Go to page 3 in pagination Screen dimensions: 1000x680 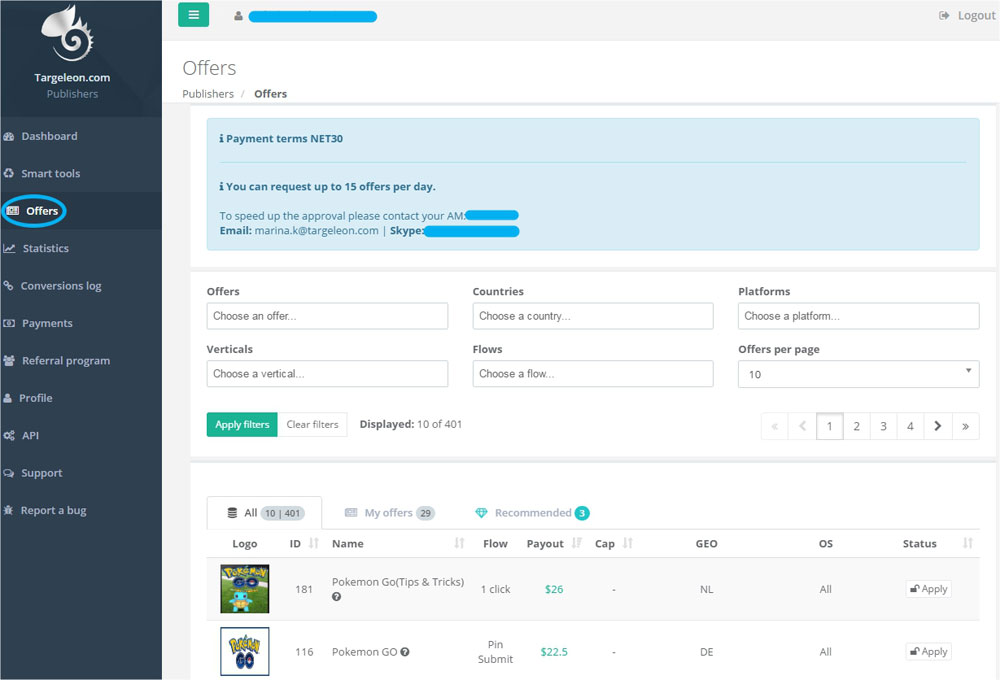(883, 426)
